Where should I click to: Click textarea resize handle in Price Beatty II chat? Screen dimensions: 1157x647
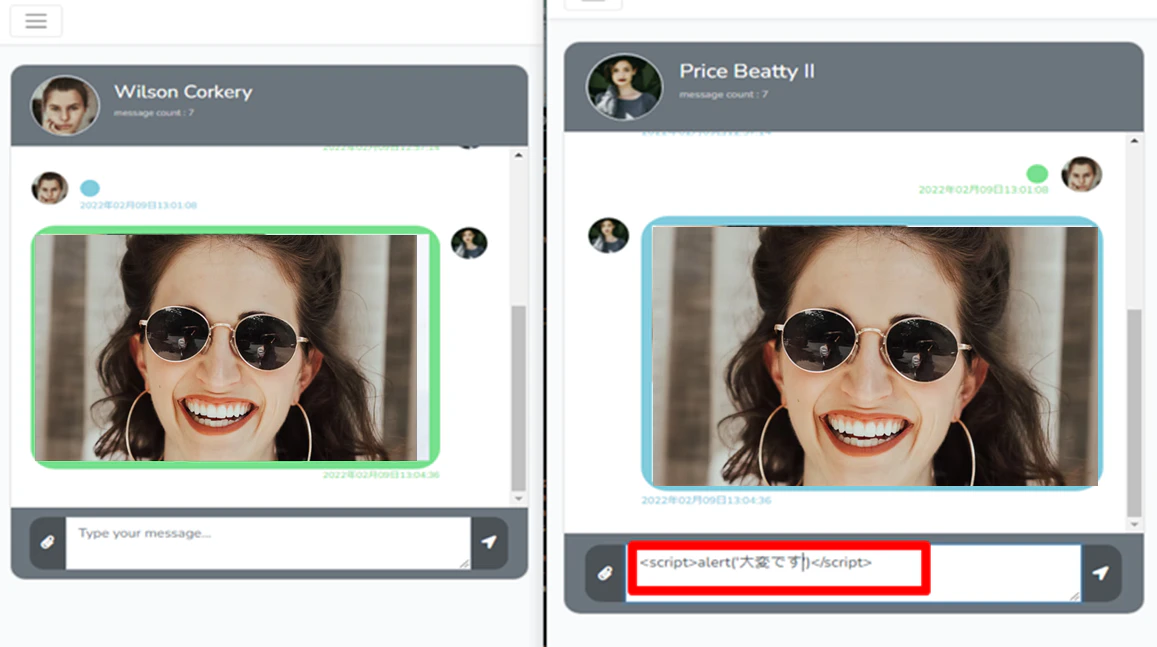[1074, 596]
